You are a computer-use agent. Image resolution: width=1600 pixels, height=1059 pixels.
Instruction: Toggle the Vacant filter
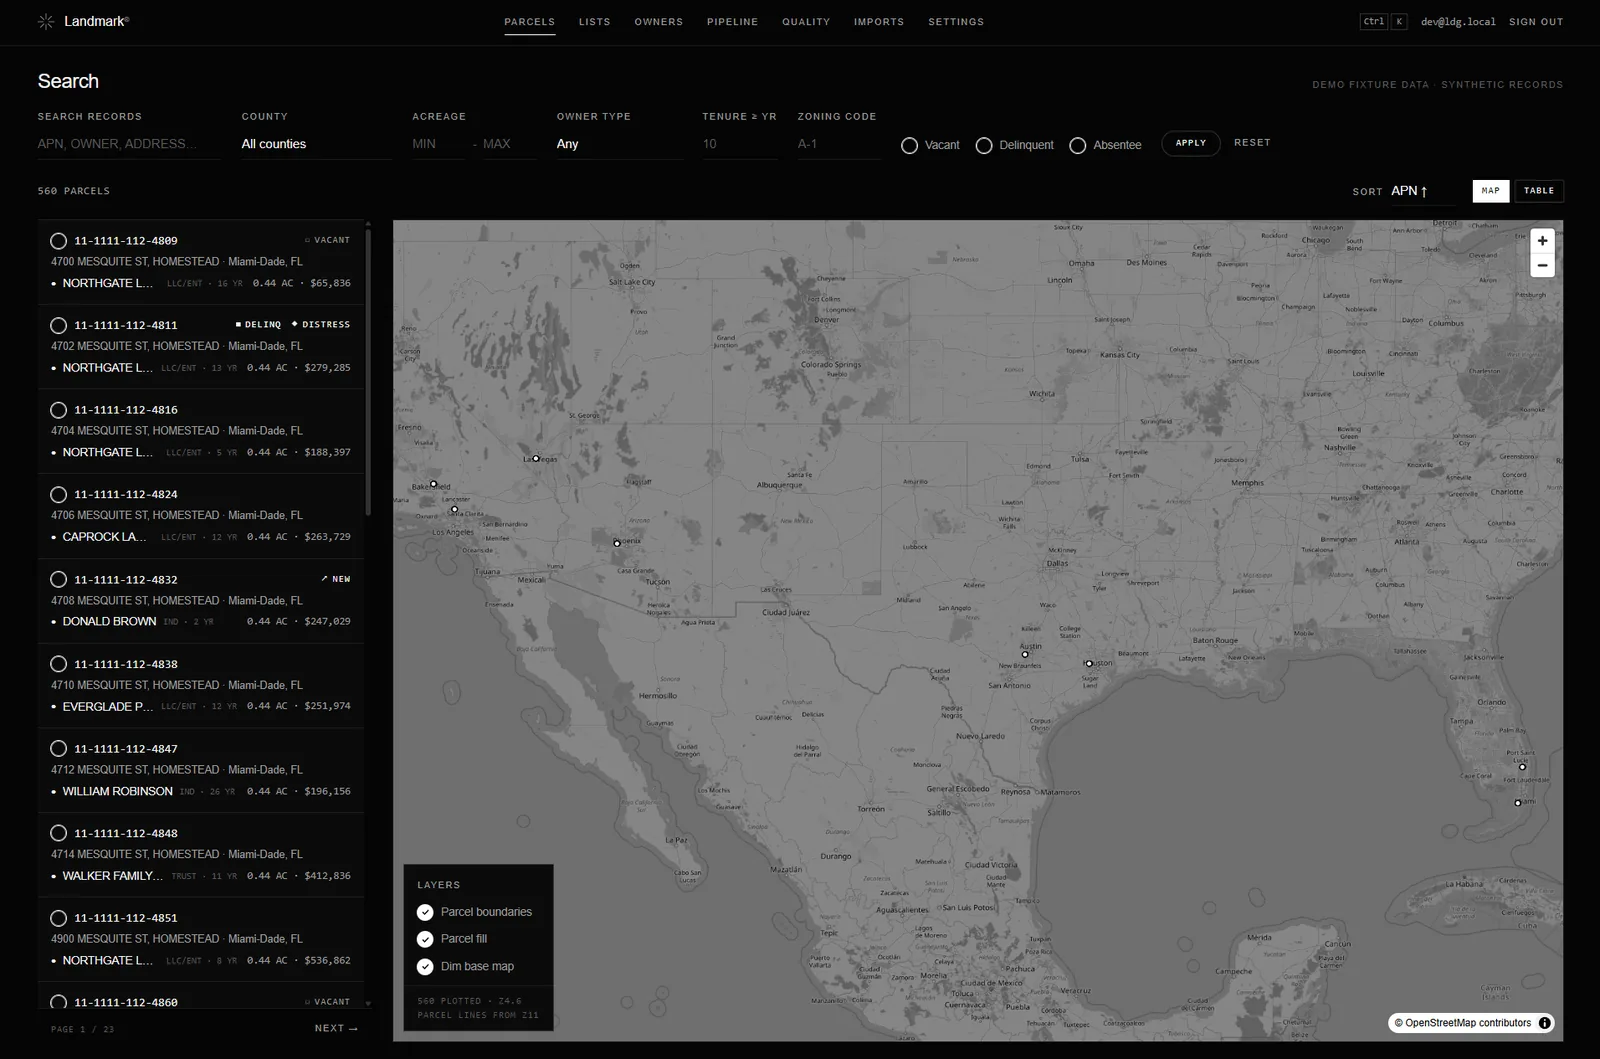pyautogui.click(x=909, y=145)
